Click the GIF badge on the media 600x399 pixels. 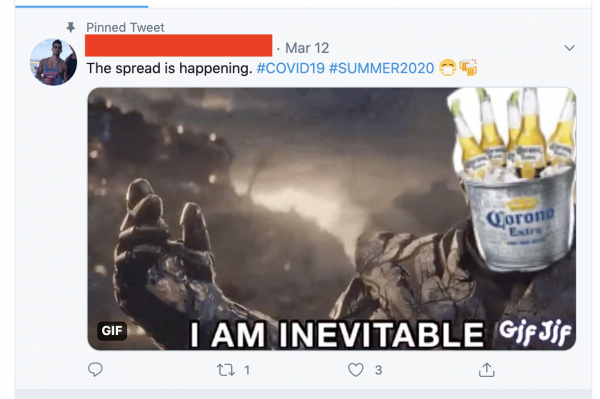click(x=112, y=330)
